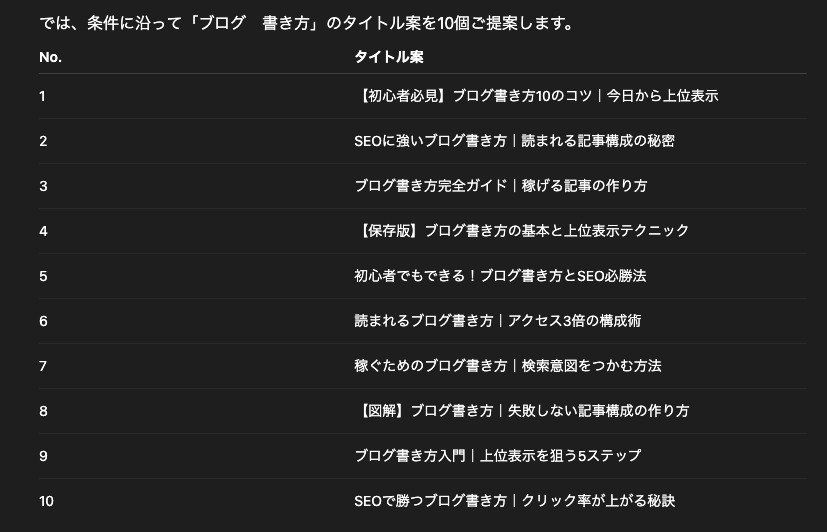Click row number 5 cell
Screen dimensions: 827x532
coord(43,276)
